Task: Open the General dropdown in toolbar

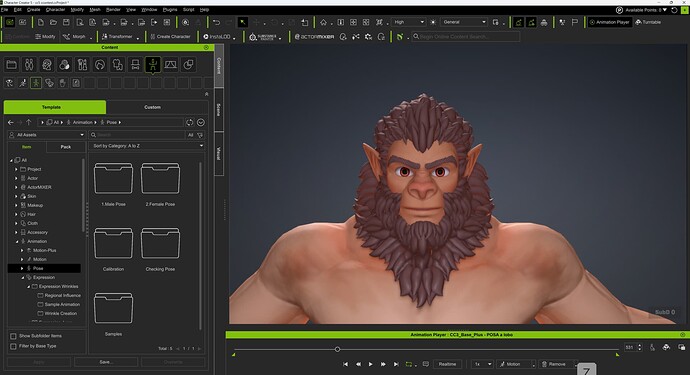Action: click(464, 22)
